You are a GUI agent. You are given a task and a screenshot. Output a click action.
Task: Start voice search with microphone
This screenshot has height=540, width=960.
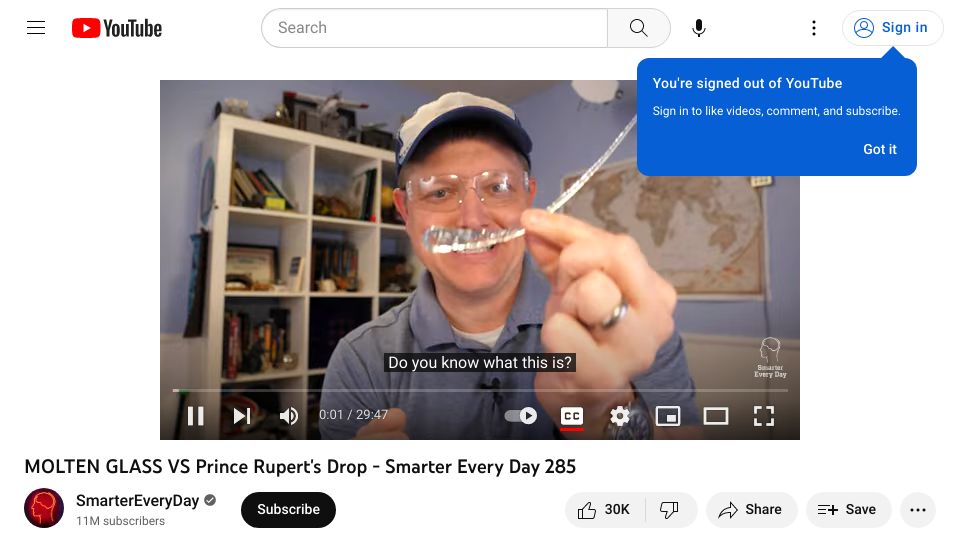click(699, 28)
